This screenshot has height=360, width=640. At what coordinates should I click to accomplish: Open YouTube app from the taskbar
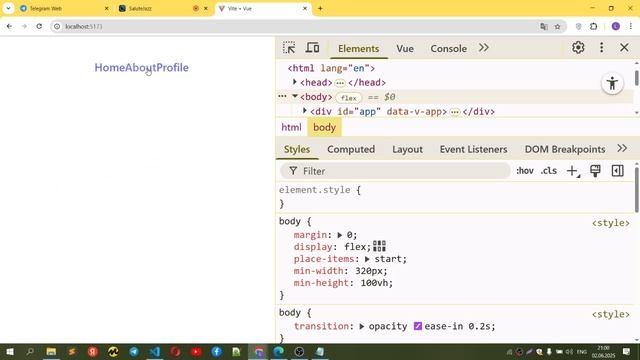click(x=196, y=351)
